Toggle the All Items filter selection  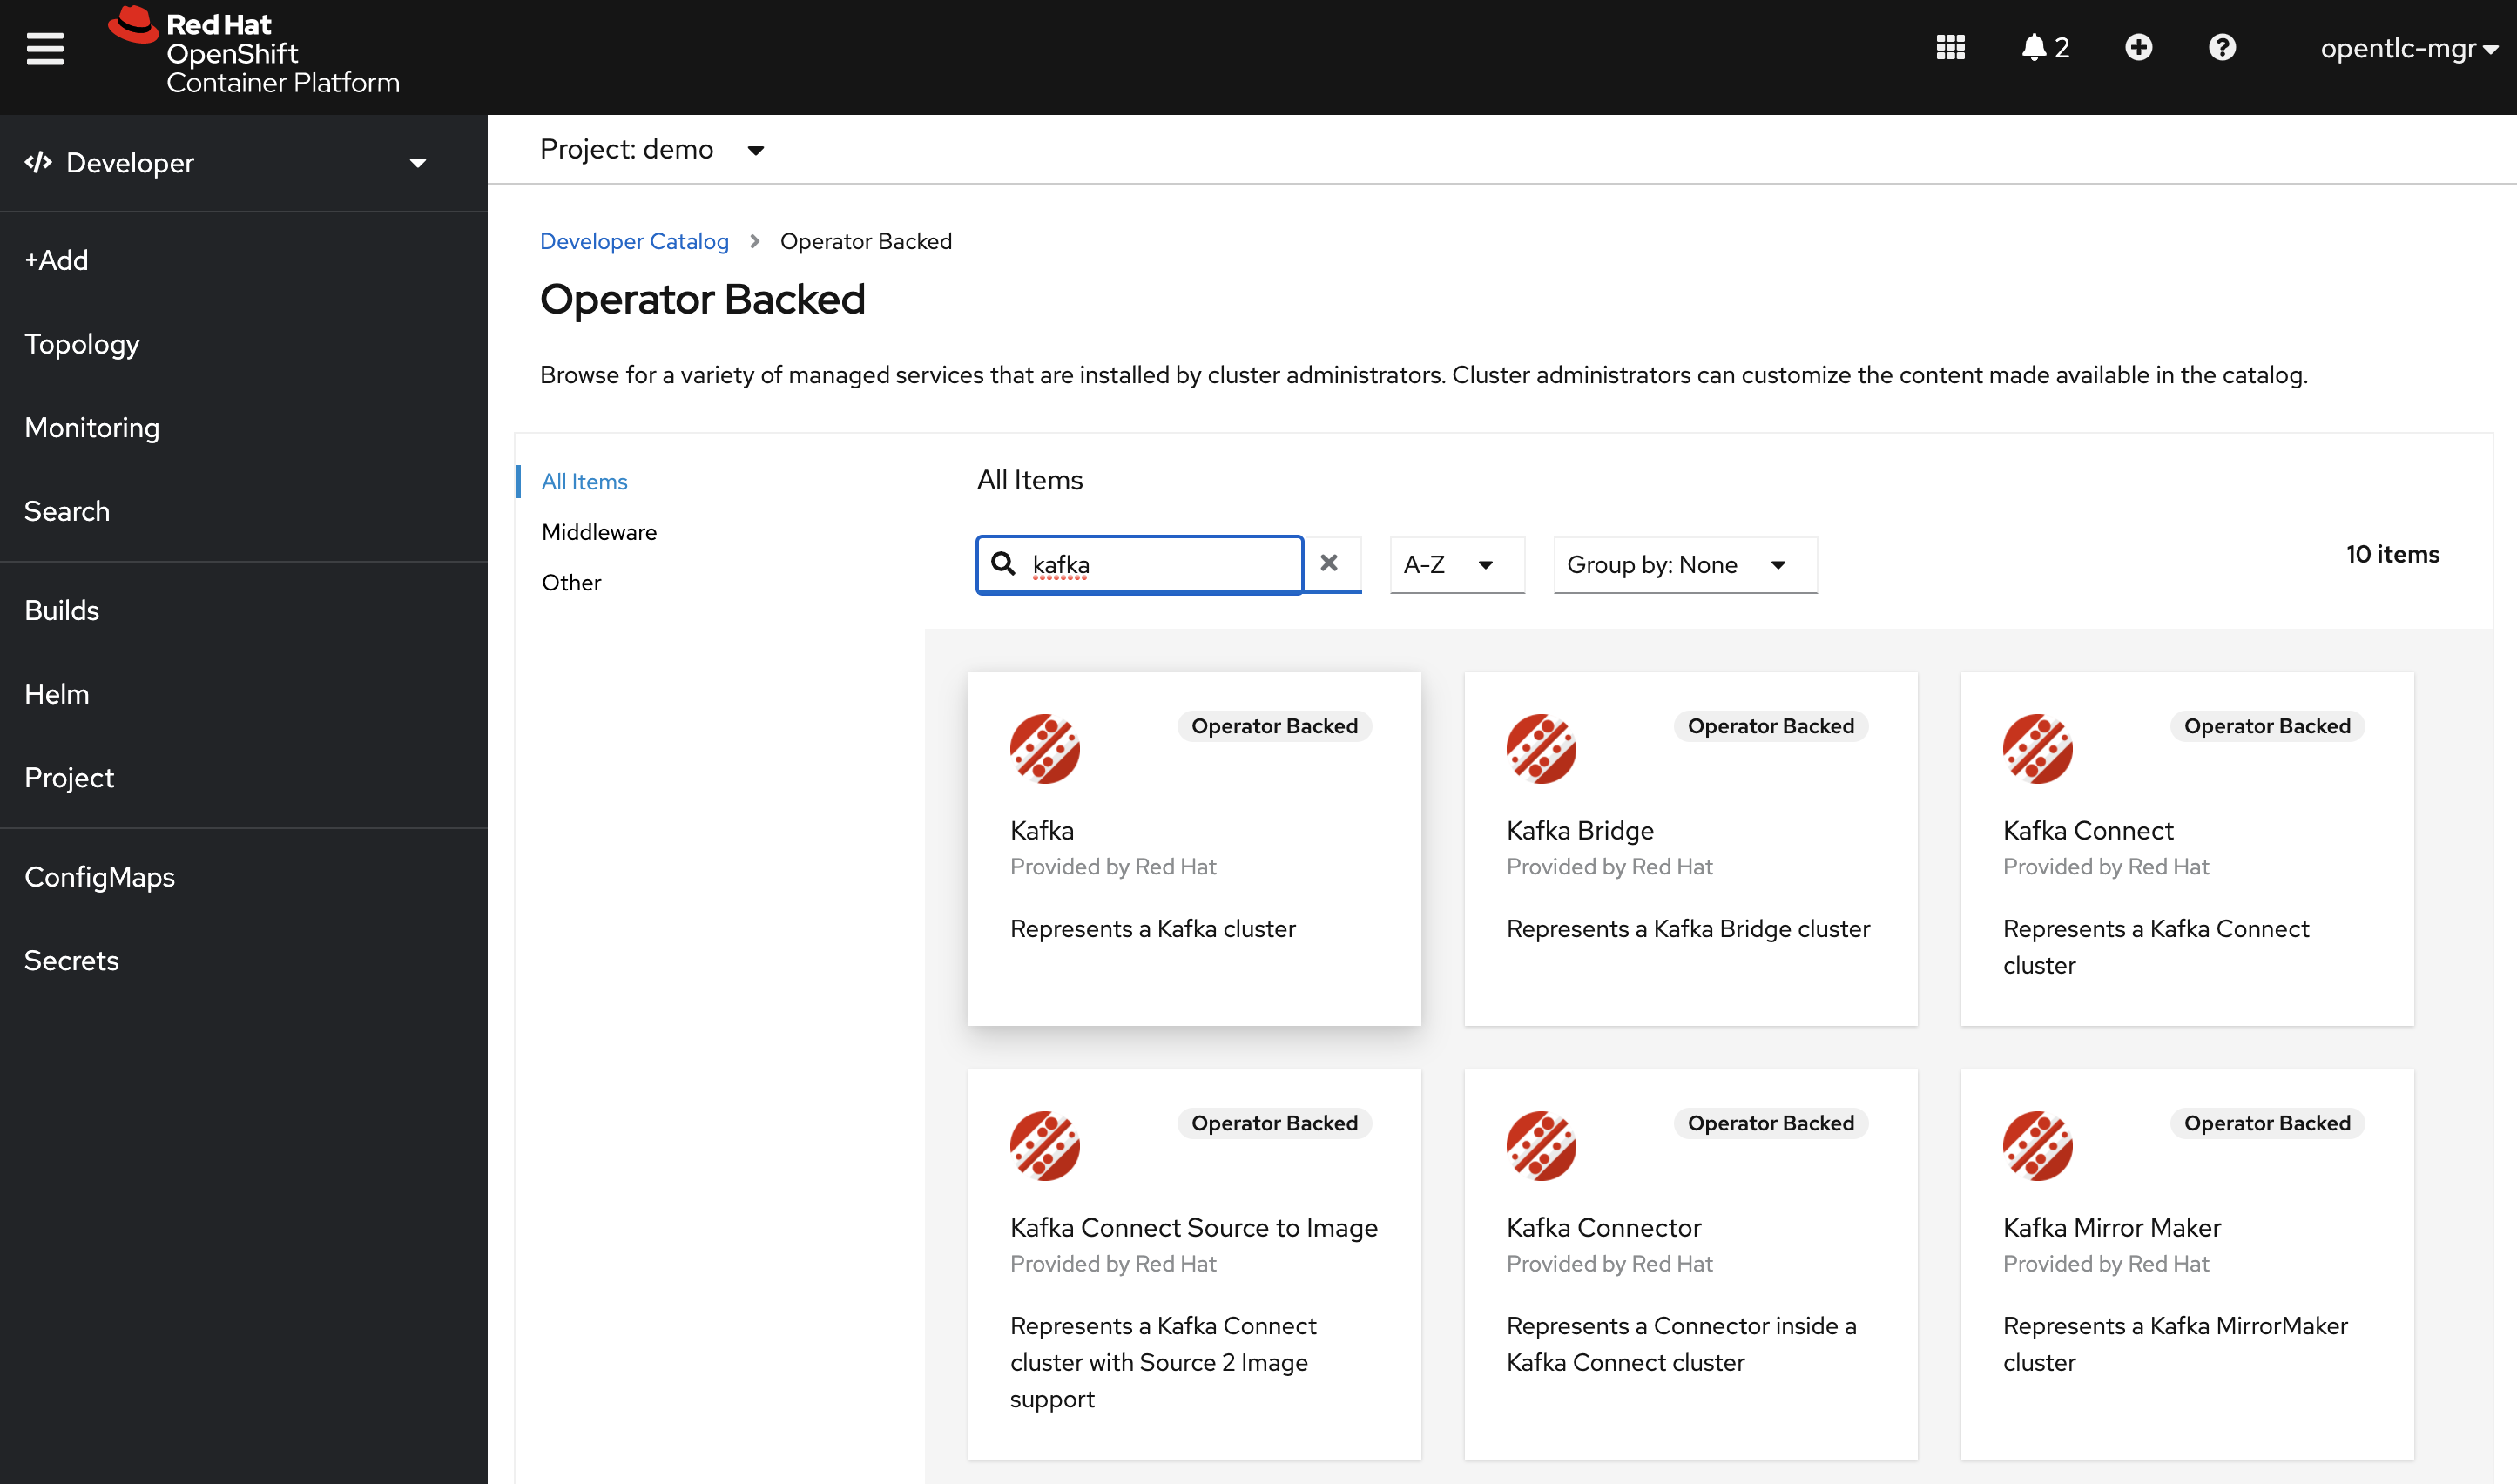click(584, 479)
